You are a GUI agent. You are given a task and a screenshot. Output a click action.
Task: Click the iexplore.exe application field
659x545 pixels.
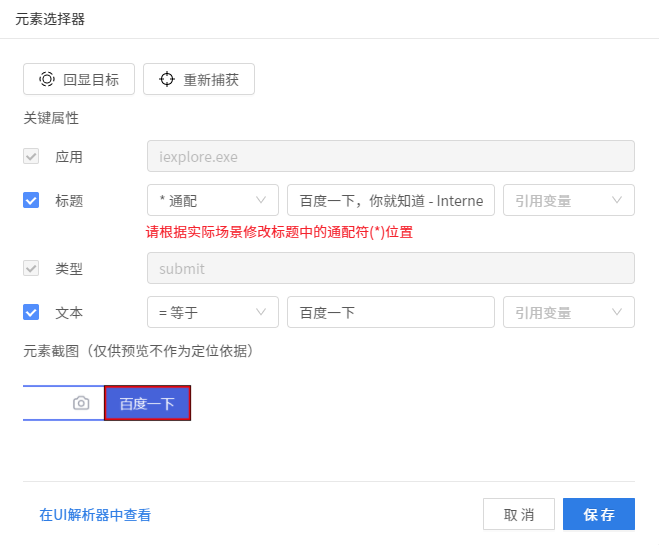390,156
